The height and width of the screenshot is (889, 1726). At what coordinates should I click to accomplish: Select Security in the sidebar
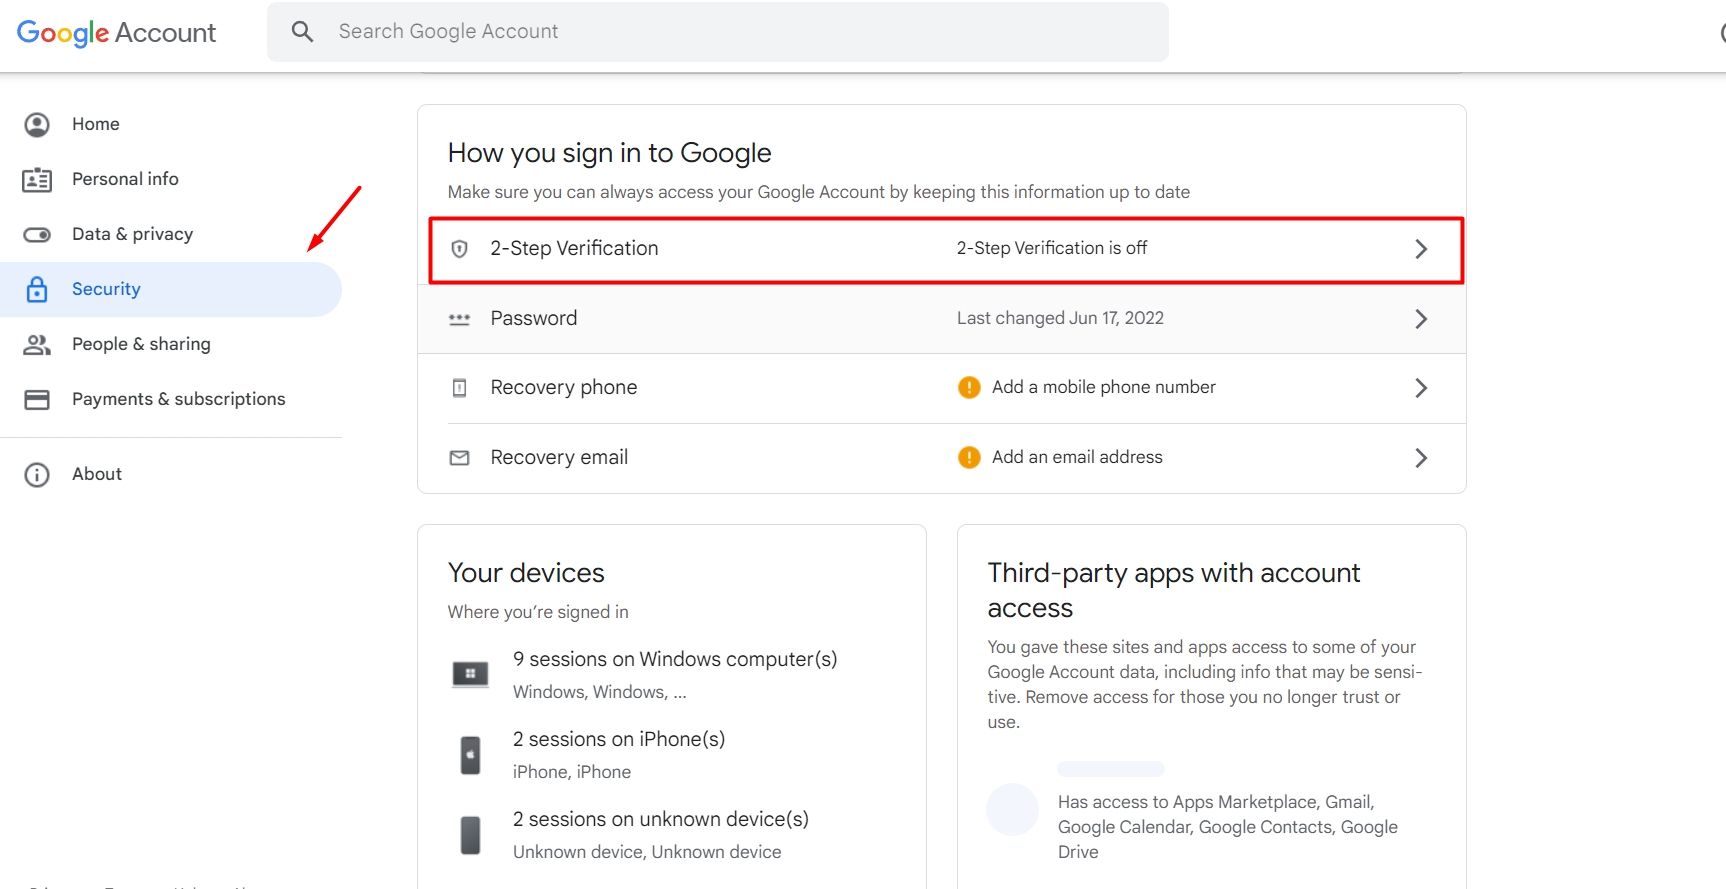(x=171, y=289)
